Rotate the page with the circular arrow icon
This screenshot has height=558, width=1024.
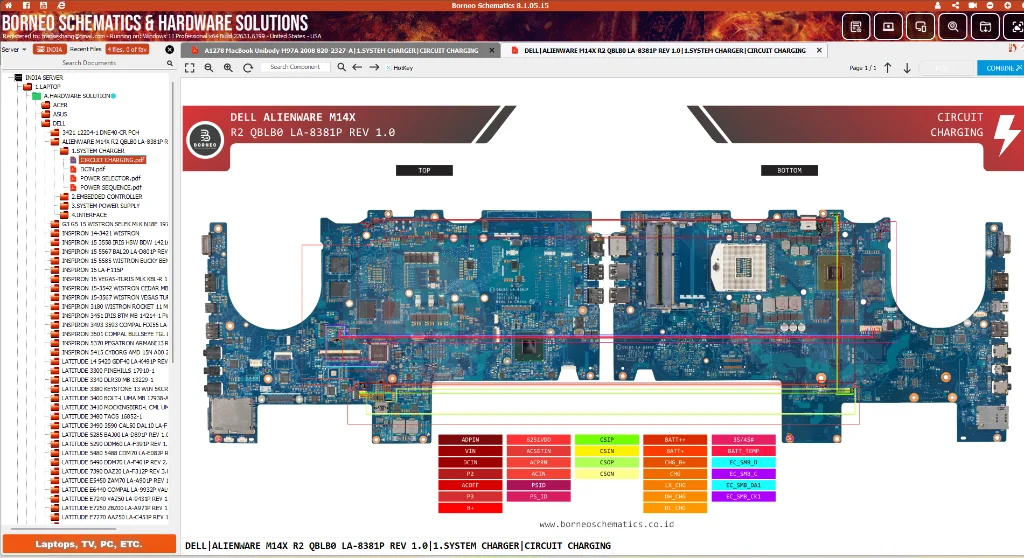[248, 67]
